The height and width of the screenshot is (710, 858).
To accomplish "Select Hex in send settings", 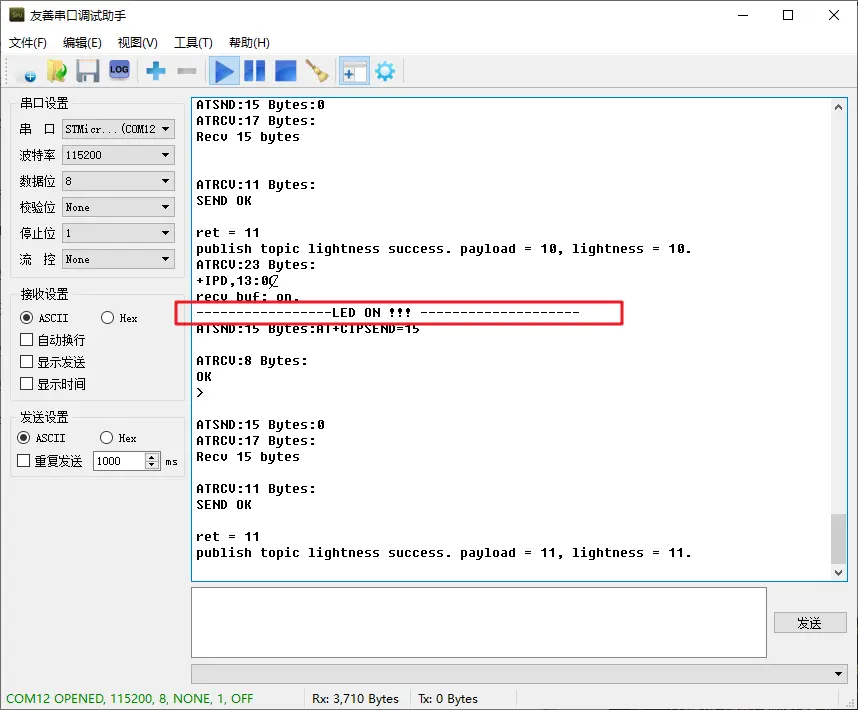I will [x=118, y=438].
